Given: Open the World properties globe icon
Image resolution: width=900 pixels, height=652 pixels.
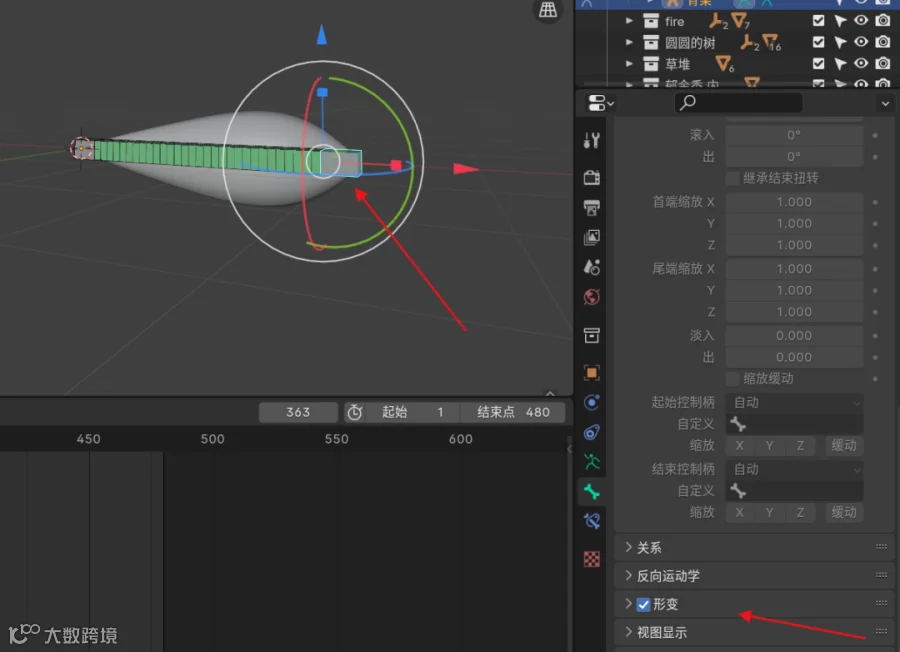Looking at the screenshot, I should (592, 297).
